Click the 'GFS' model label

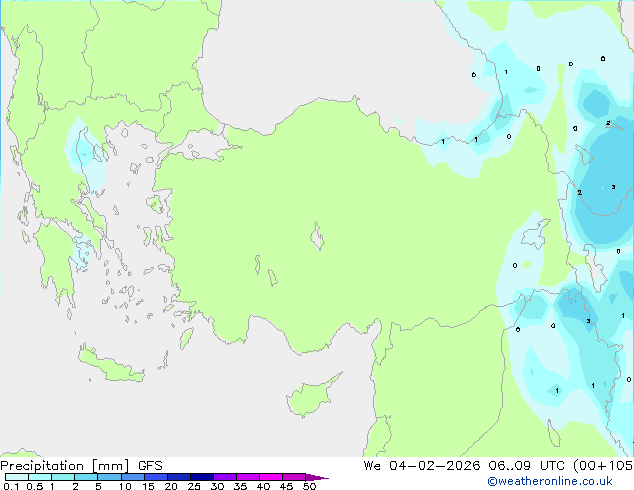[150, 466]
